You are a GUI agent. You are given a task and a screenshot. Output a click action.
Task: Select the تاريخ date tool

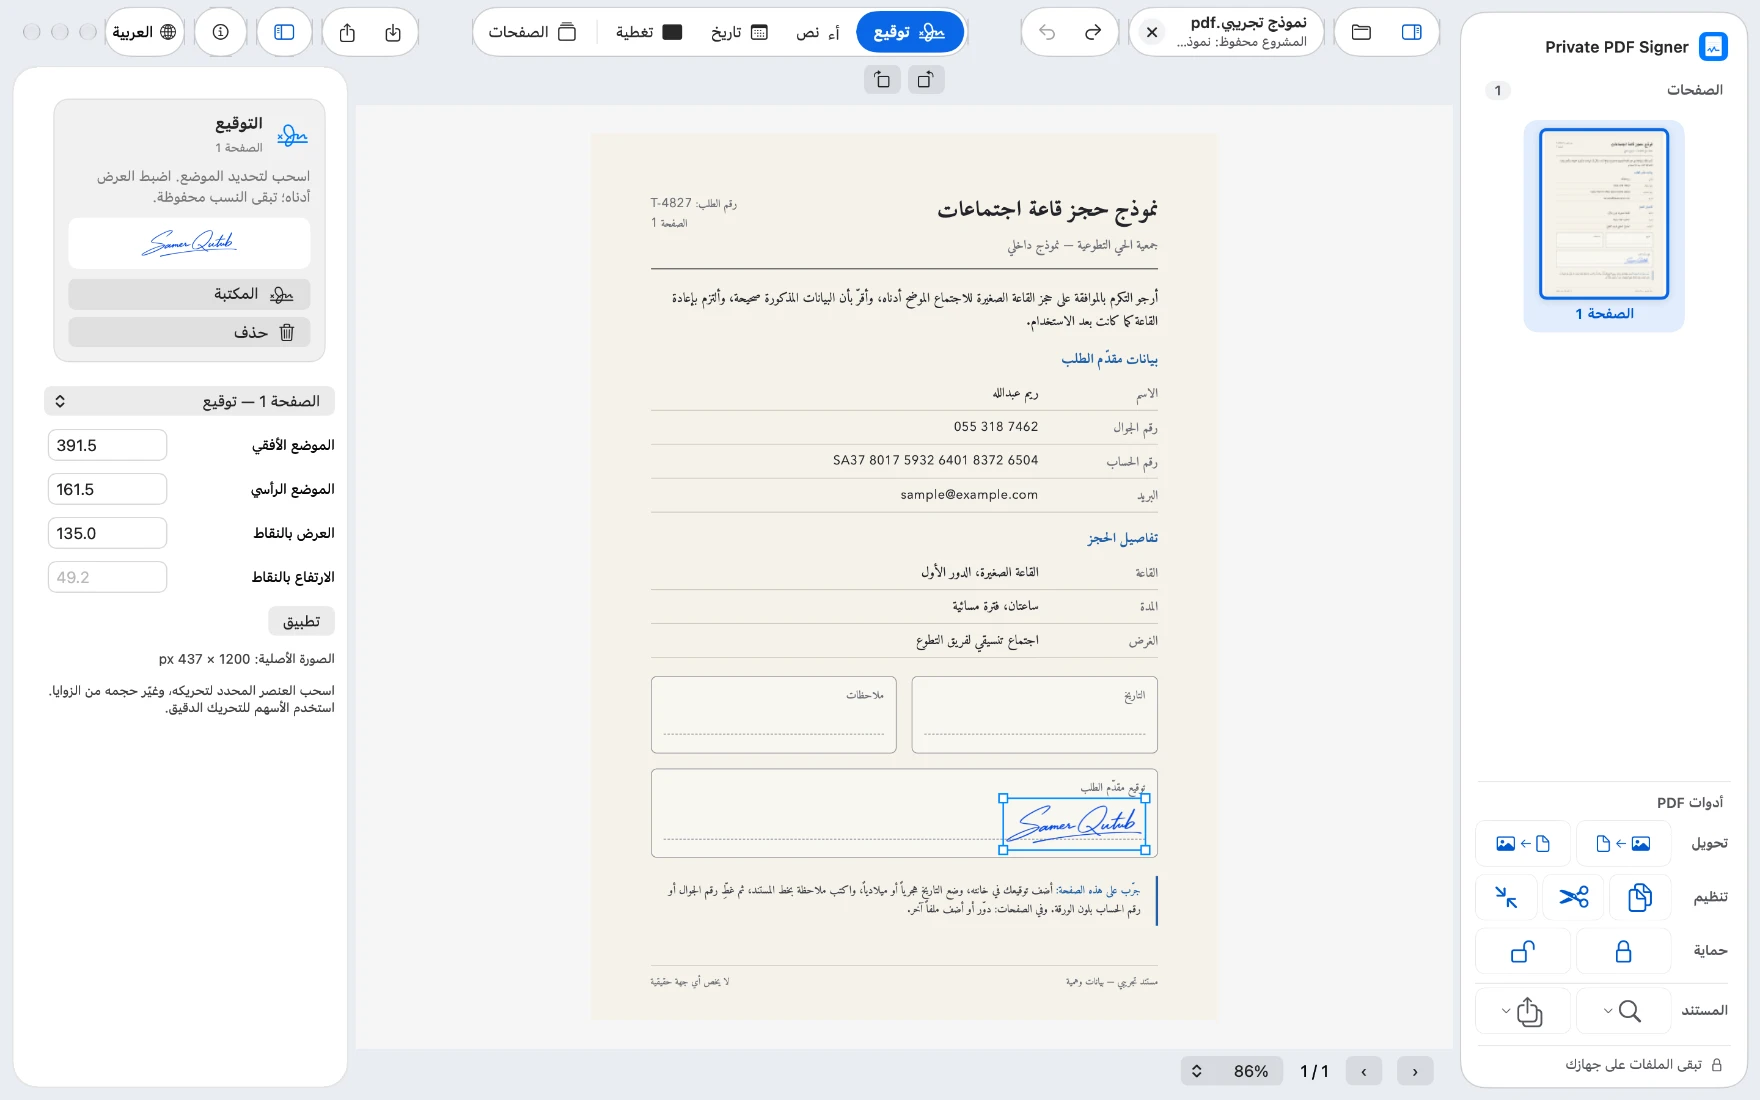(x=740, y=32)
